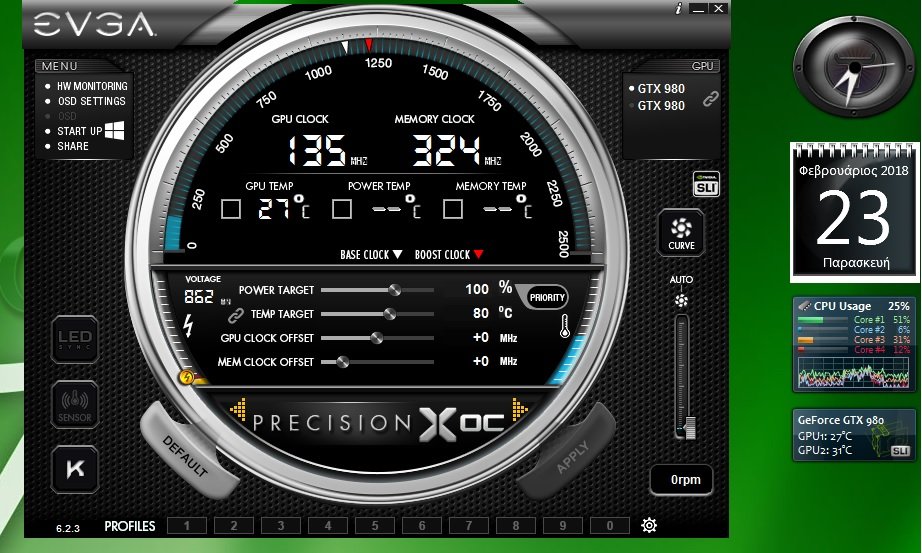Click the thermometer priority icon
Image resolution: width=922 pixels, height=553 pixels.
click(564, 326)
